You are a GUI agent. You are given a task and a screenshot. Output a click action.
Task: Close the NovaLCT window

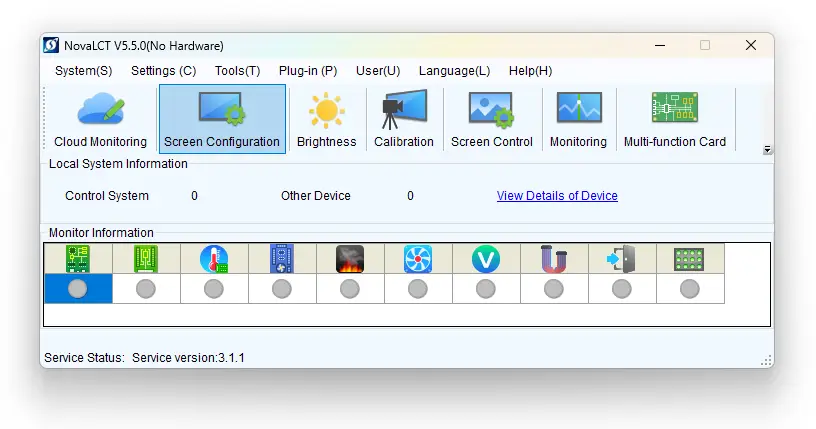coord(750,45)
